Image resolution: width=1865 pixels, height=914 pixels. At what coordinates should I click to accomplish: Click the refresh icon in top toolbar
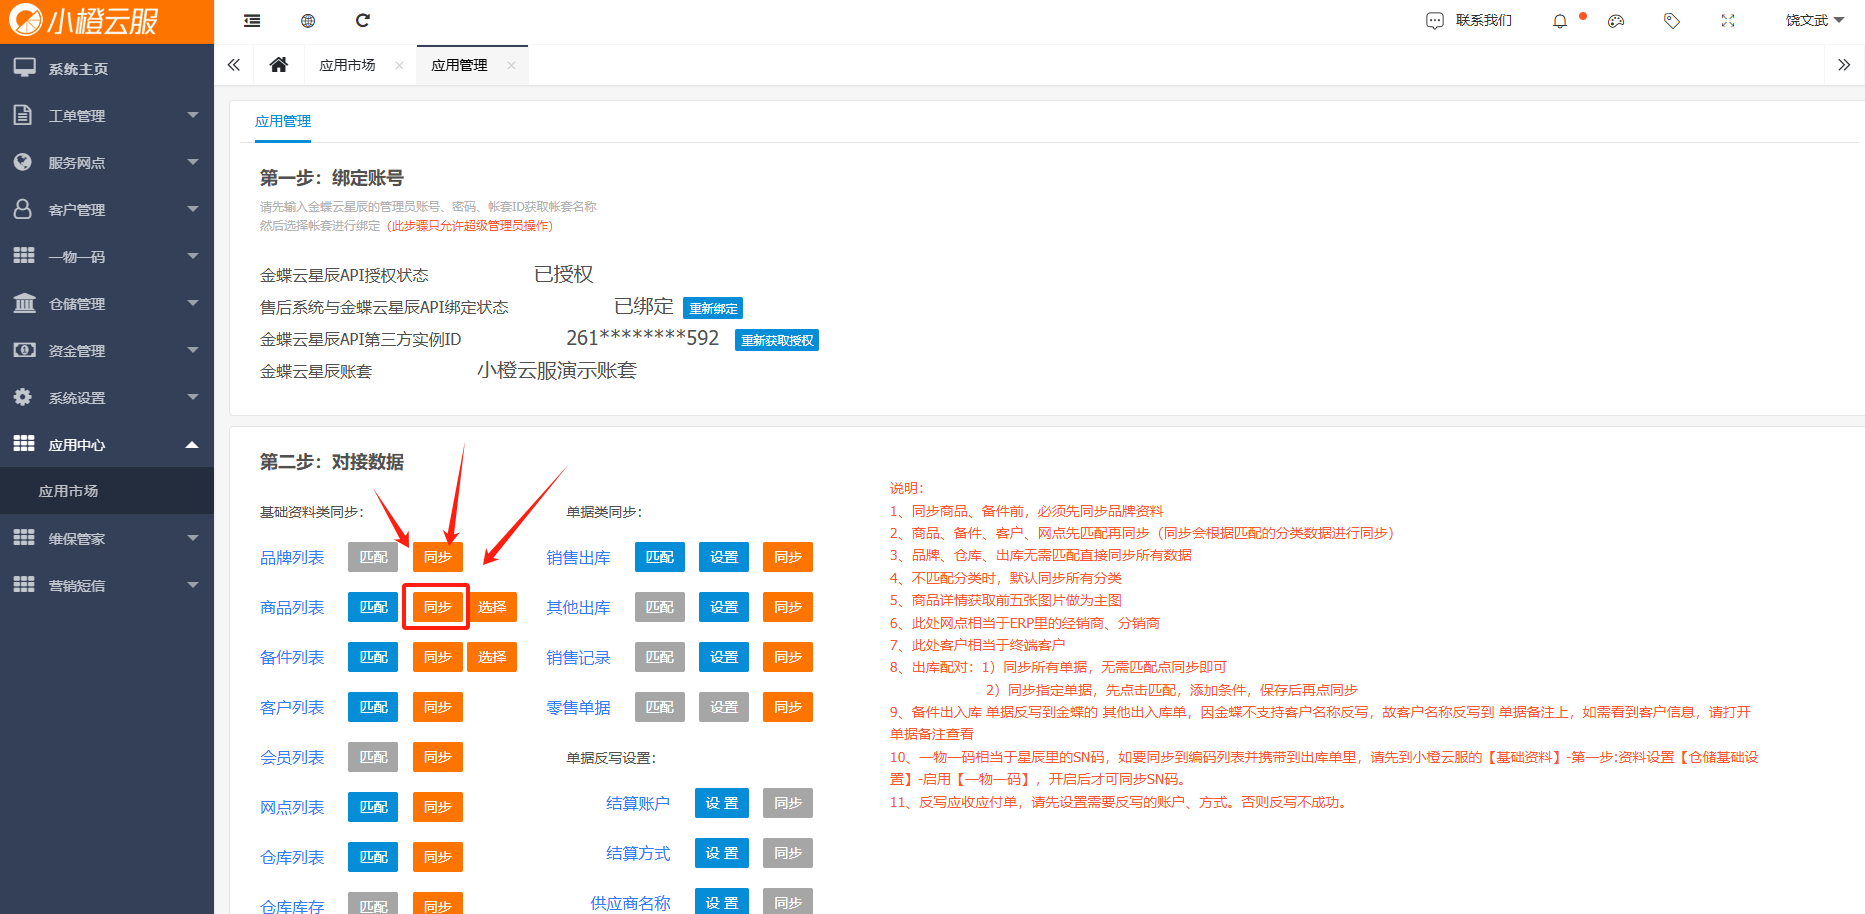pos(363,20)
